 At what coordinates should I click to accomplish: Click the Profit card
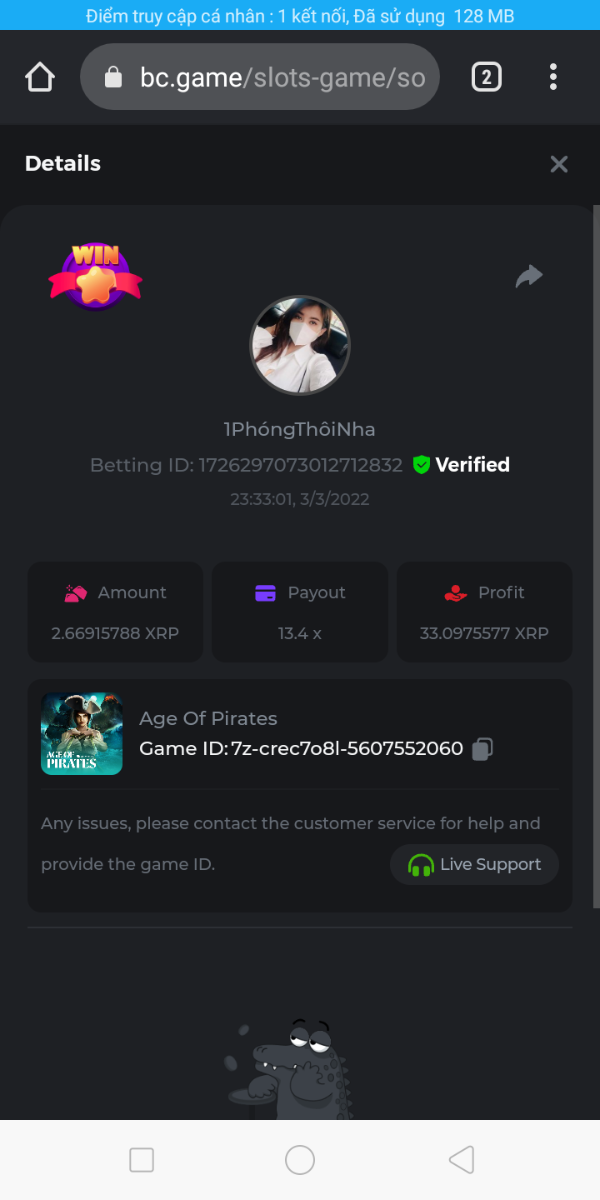pyautogui.click(x=485, y=612)
